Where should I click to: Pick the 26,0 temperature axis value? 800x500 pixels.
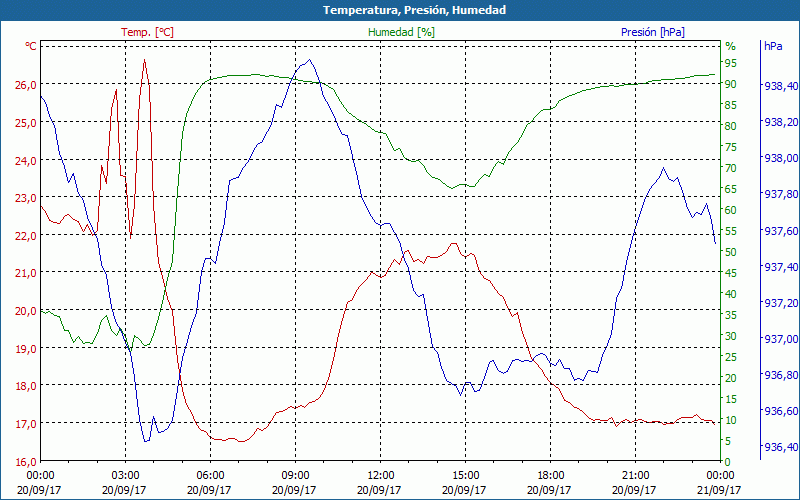(x=25, y=85)
